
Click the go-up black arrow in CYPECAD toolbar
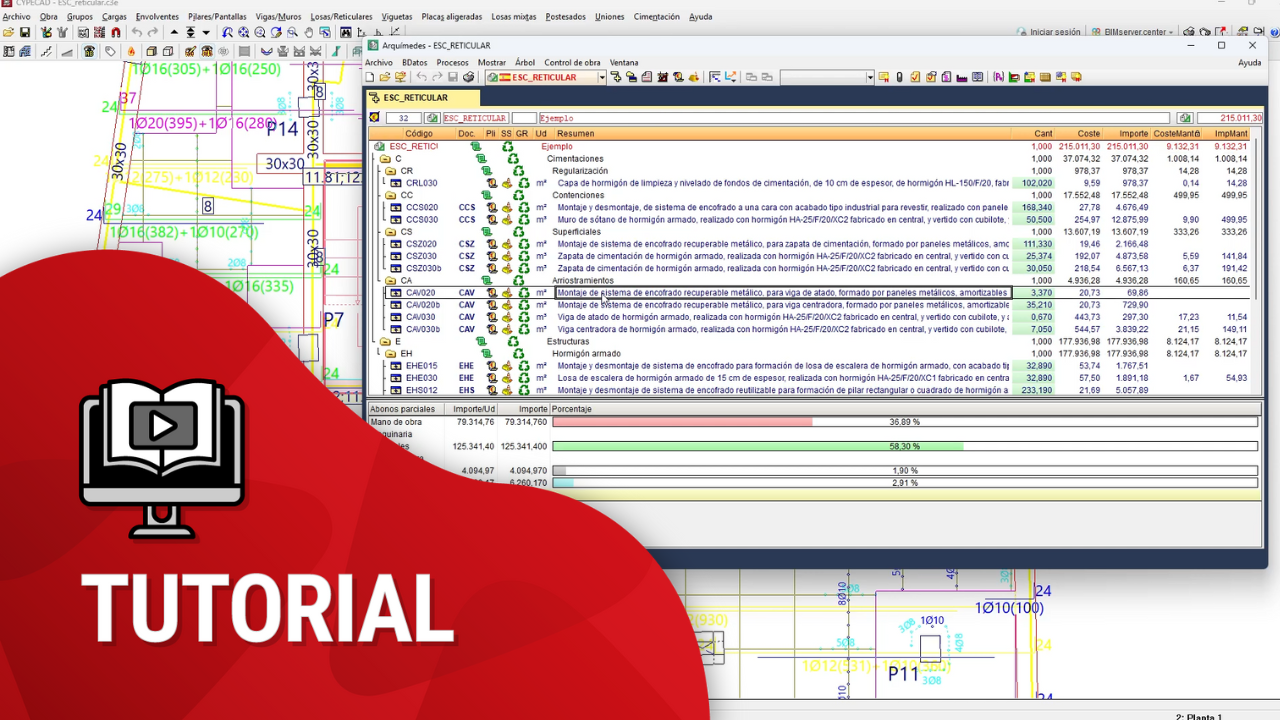coord(174,33)
